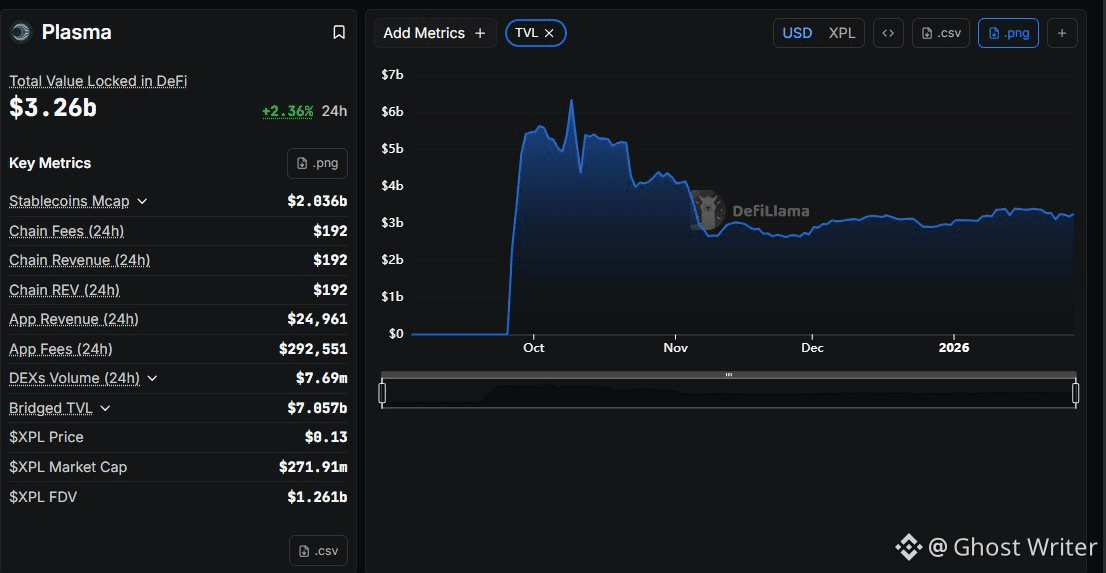Download chart data with .csv button
1106x573 pixels.
941,33
